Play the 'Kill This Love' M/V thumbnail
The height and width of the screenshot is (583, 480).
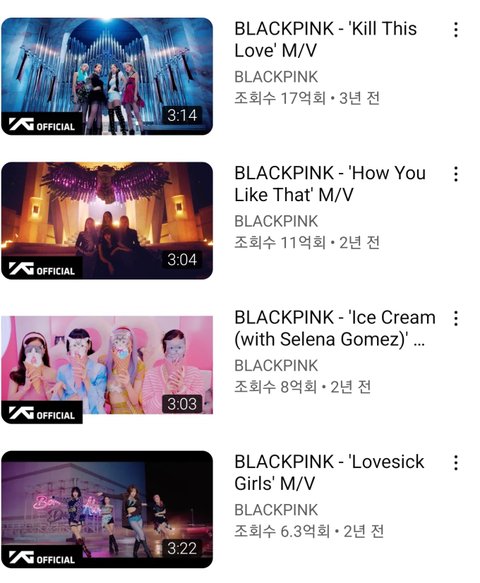tap(107, 76)
